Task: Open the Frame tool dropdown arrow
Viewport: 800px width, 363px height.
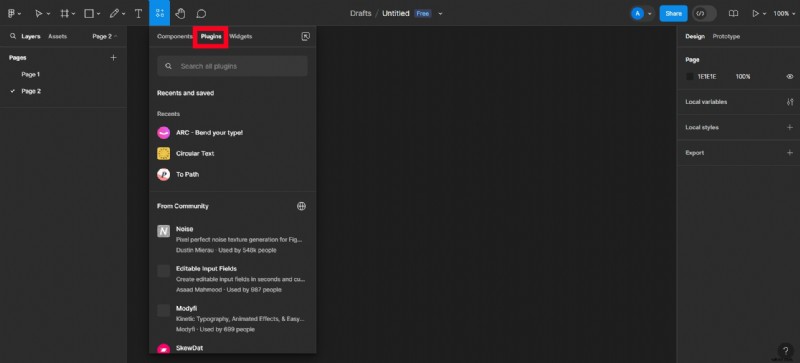Action: pos(74,14)
